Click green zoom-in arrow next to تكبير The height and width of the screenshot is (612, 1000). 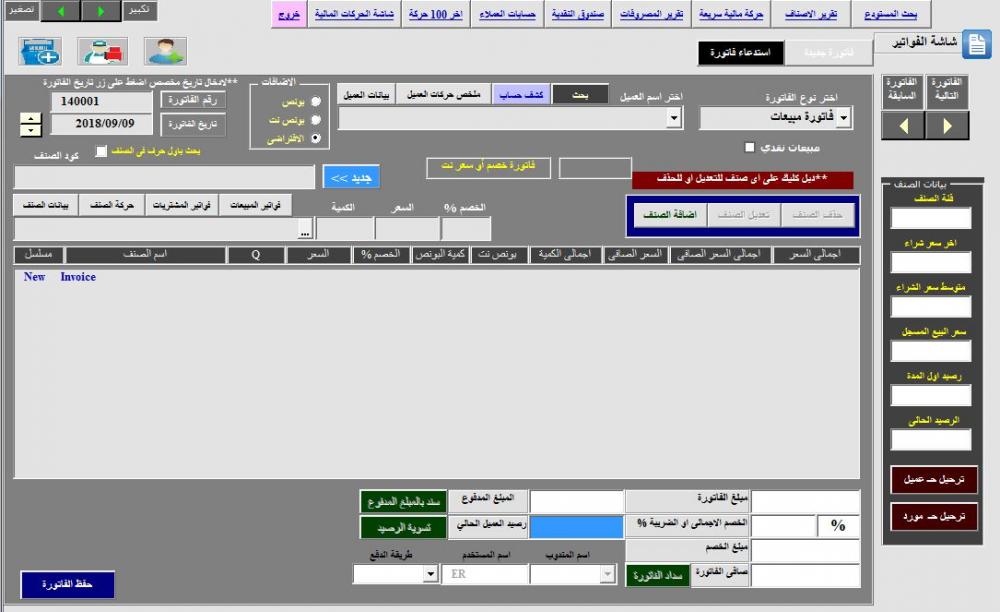coord(101,11)
